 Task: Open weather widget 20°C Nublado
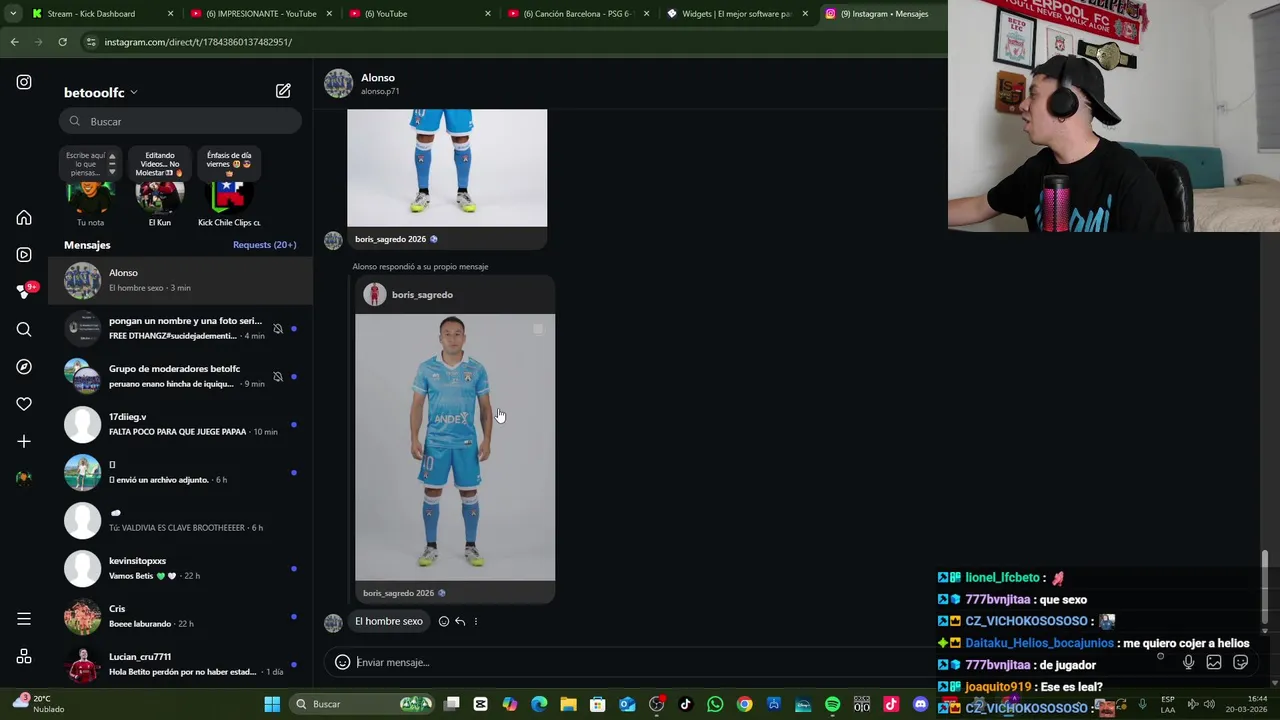[x=40, y=704]
